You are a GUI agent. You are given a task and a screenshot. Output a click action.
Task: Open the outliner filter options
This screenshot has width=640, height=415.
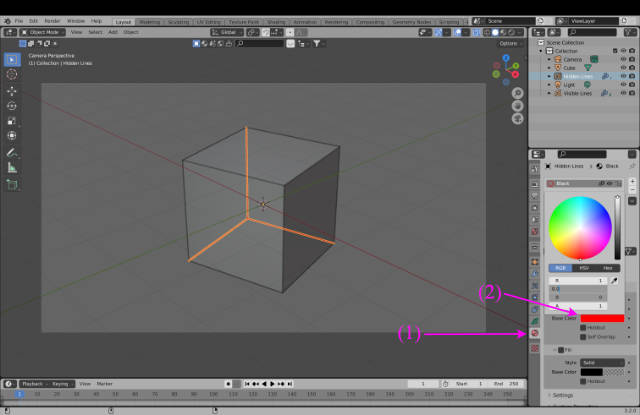click(630, 32)
